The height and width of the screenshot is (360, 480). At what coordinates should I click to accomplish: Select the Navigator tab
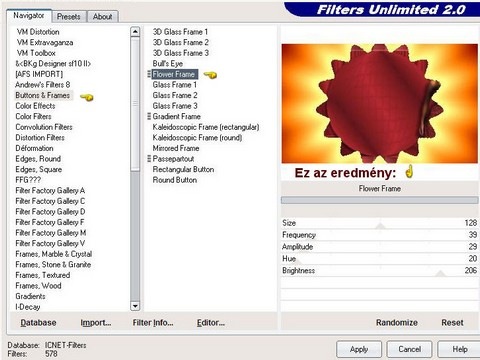29,16
